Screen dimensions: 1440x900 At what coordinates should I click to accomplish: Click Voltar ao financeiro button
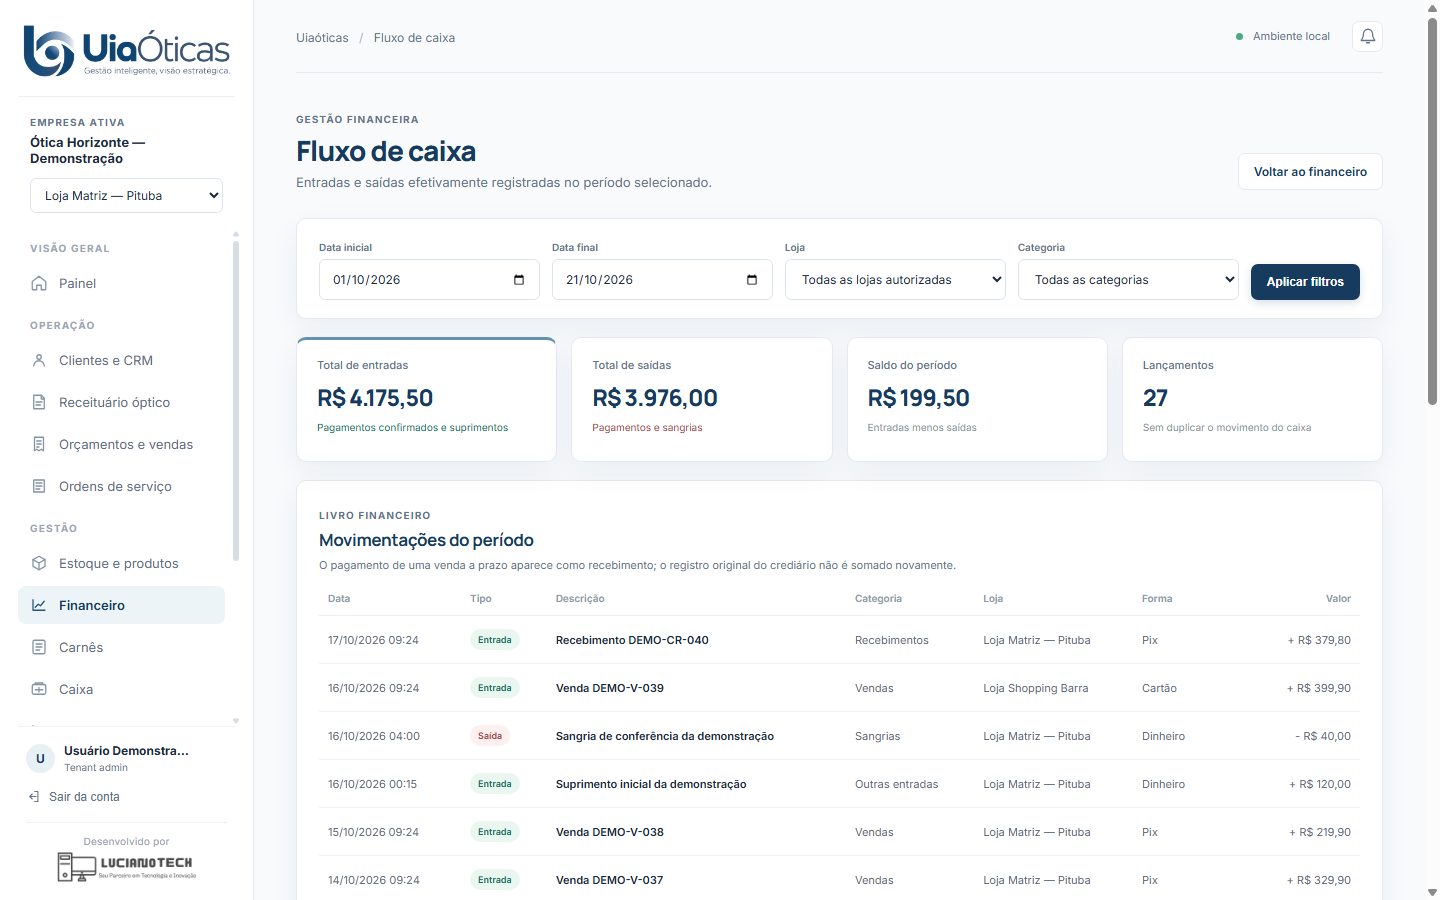click(1310, 172)
